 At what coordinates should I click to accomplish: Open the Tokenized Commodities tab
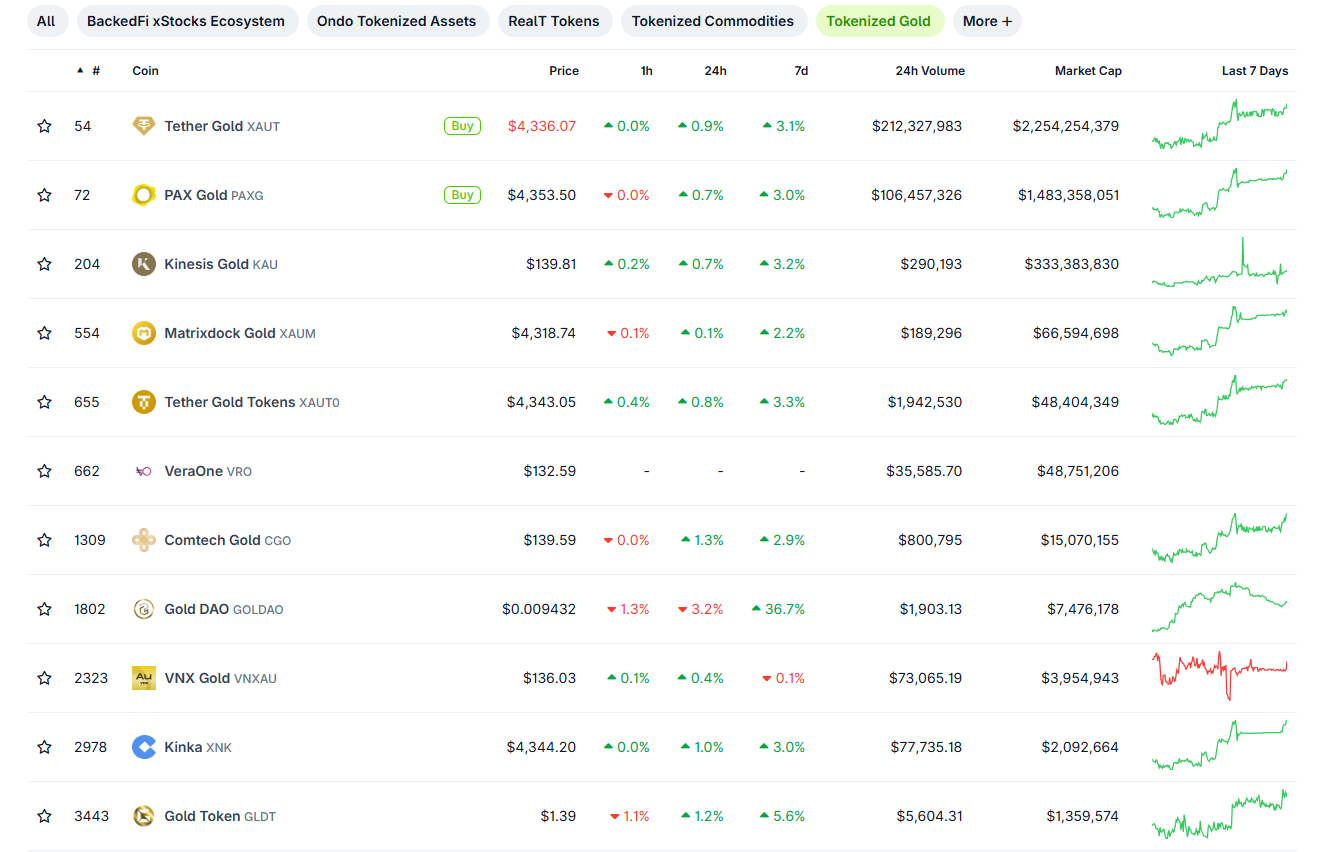(x=713, y=21)
